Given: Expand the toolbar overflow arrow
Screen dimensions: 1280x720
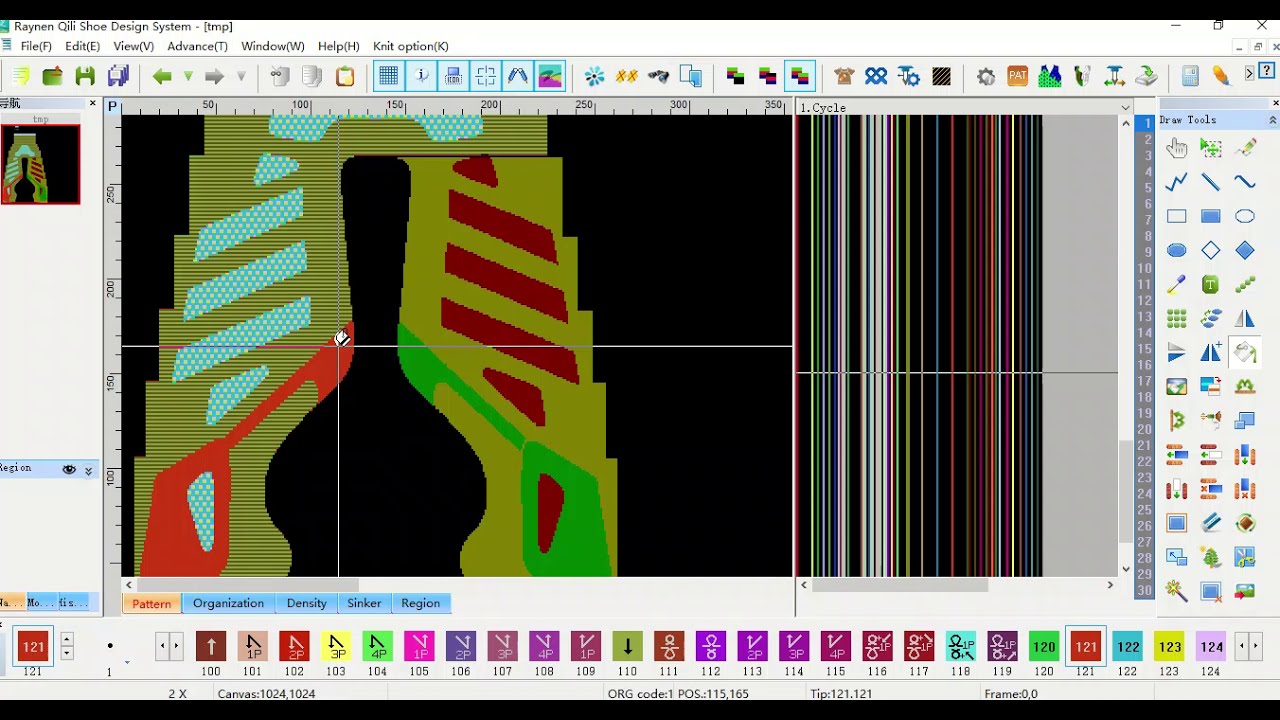Looking at the screenshot, I should pyautogui.click(x=1249, y=74).
